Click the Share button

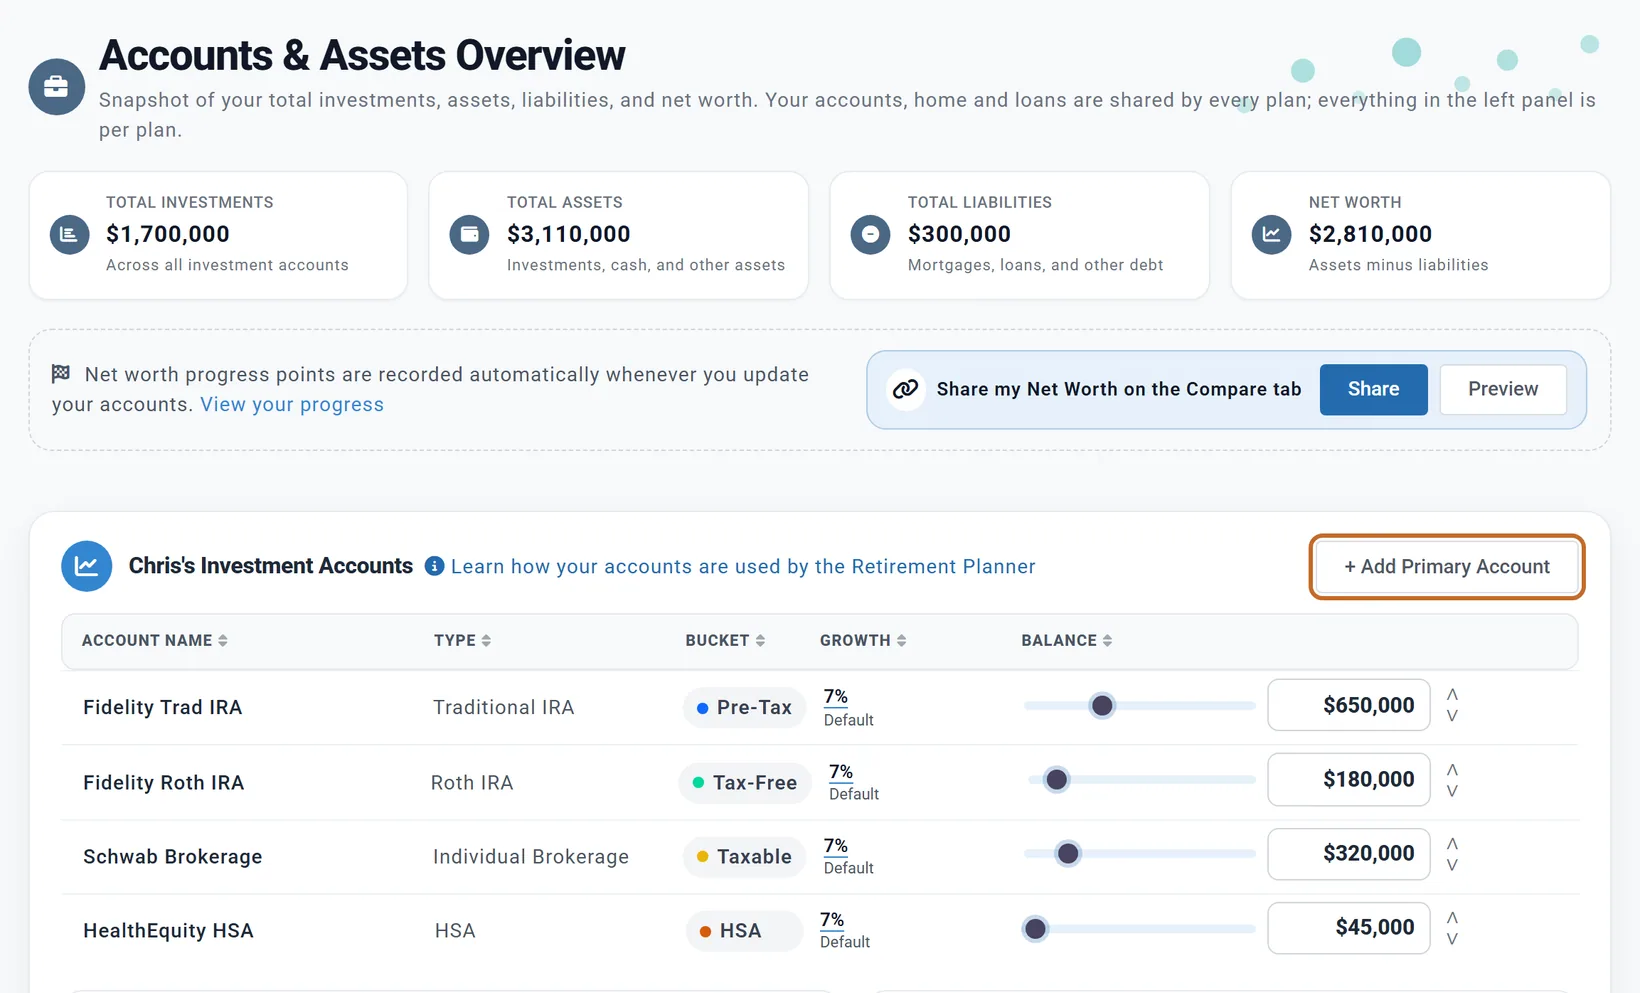1373,389
